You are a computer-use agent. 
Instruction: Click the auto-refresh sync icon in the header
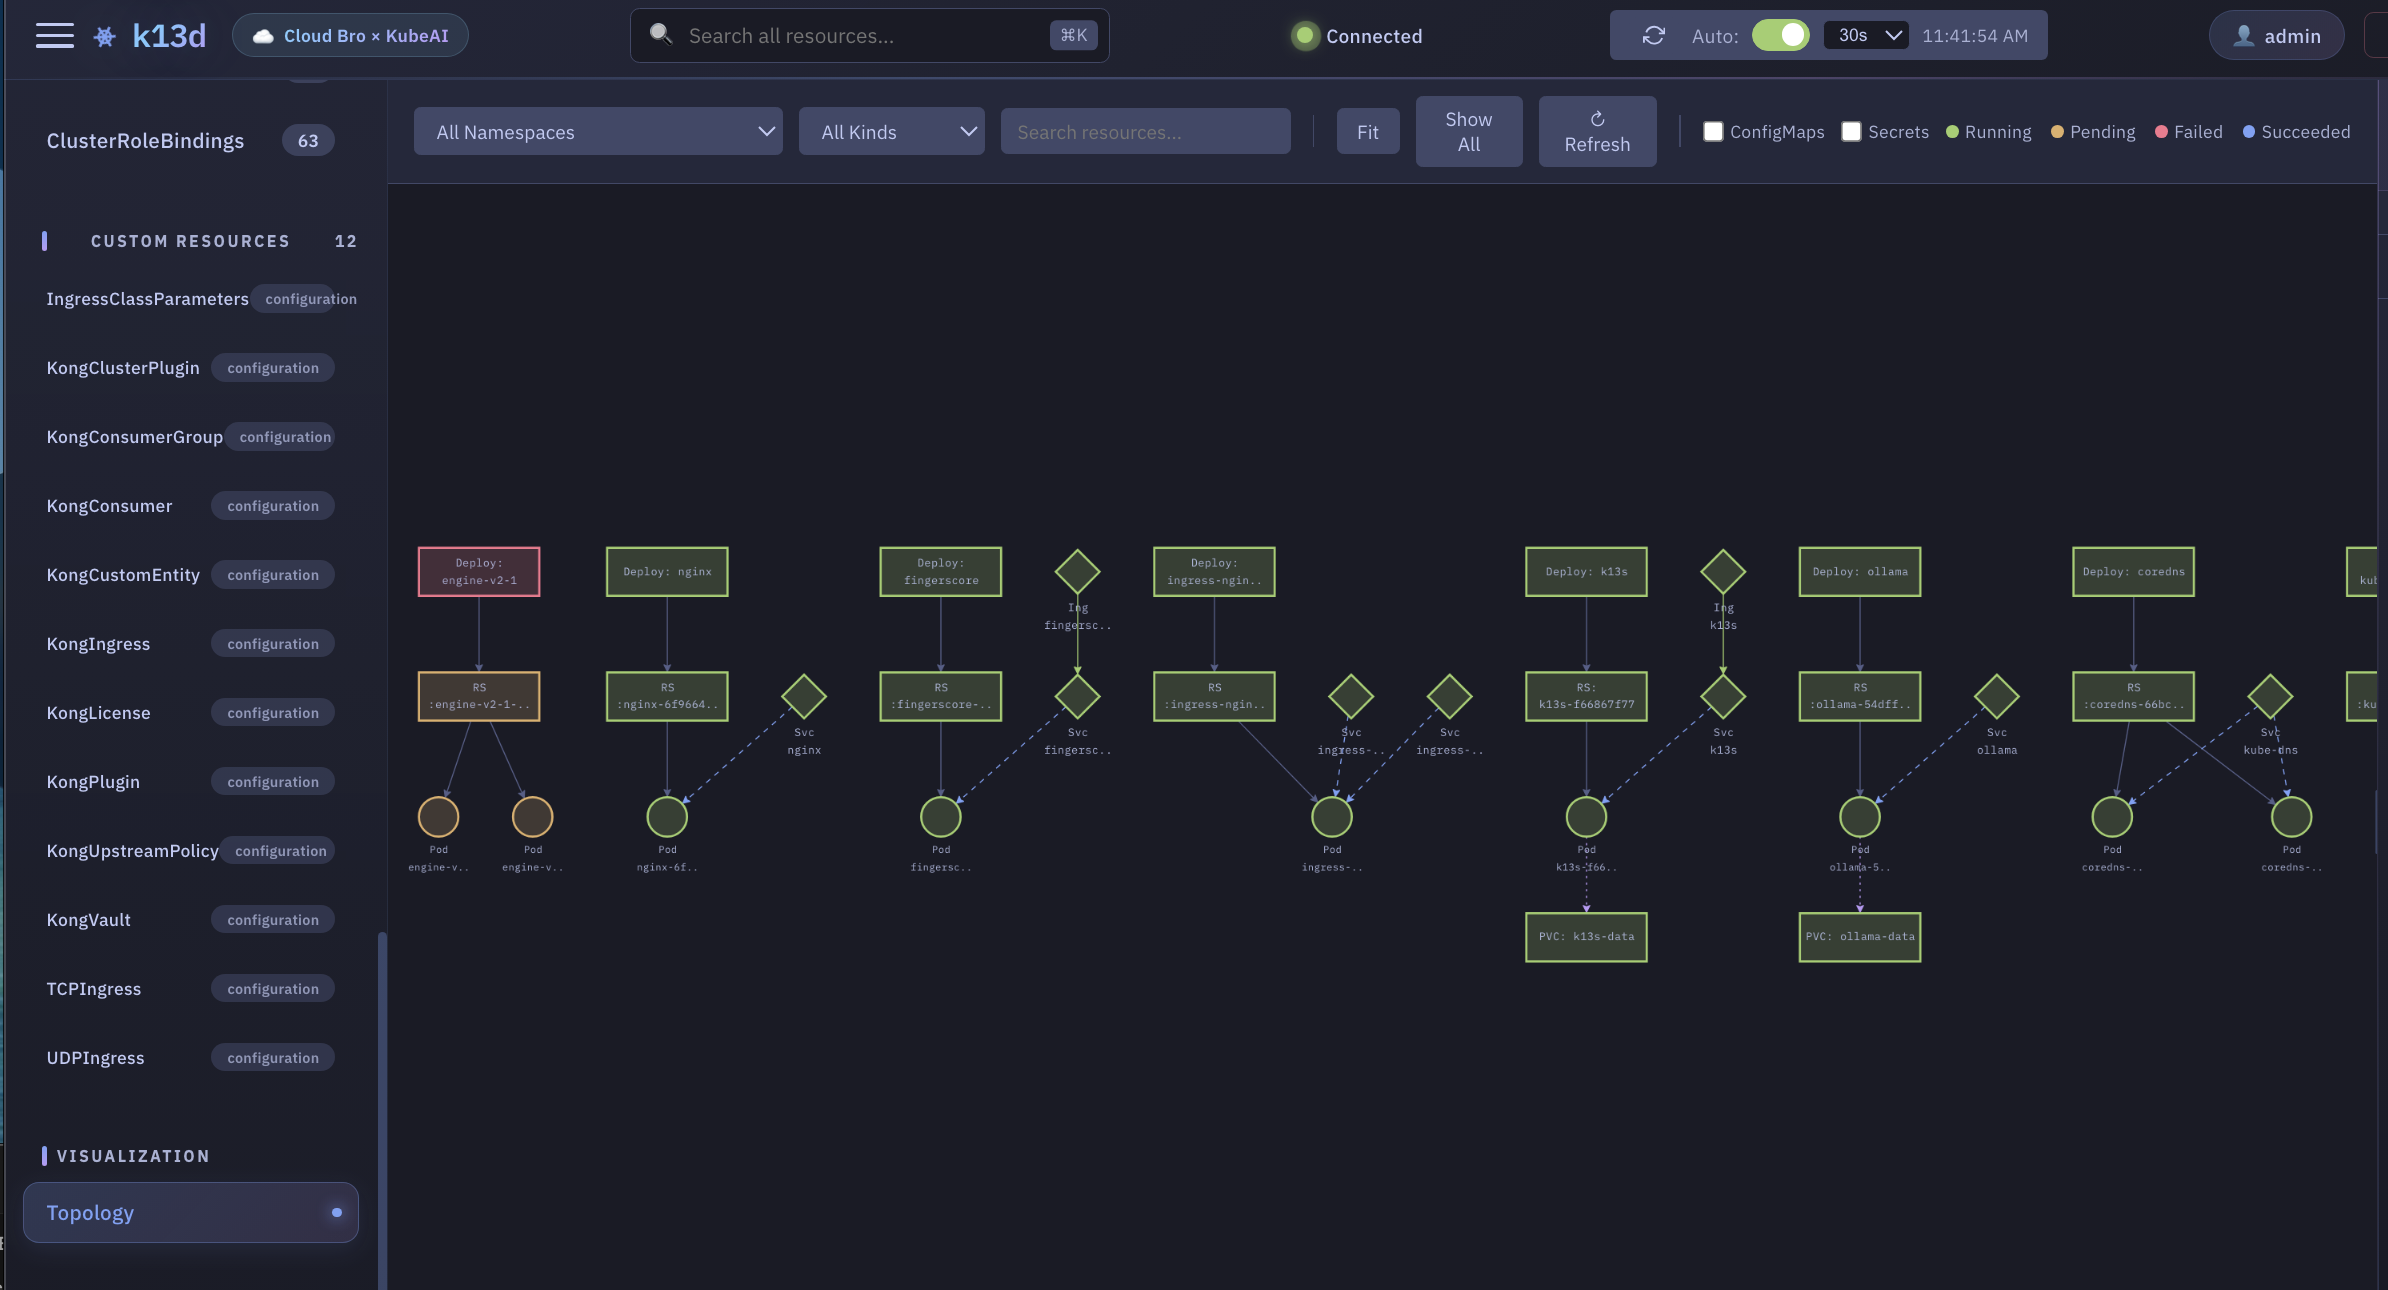point(1652,35)
